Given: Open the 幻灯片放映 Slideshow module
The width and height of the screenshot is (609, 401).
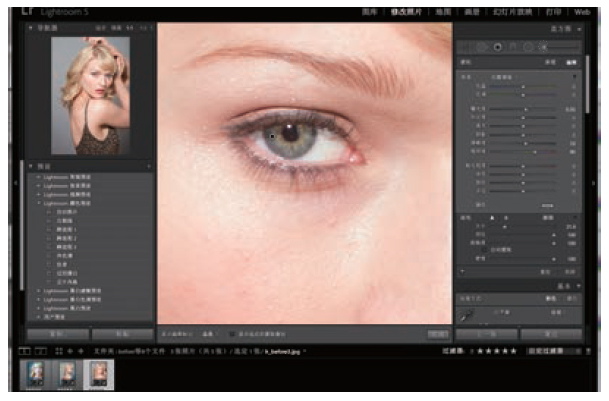Looking at the screenshot, I should tap(513, 12).
